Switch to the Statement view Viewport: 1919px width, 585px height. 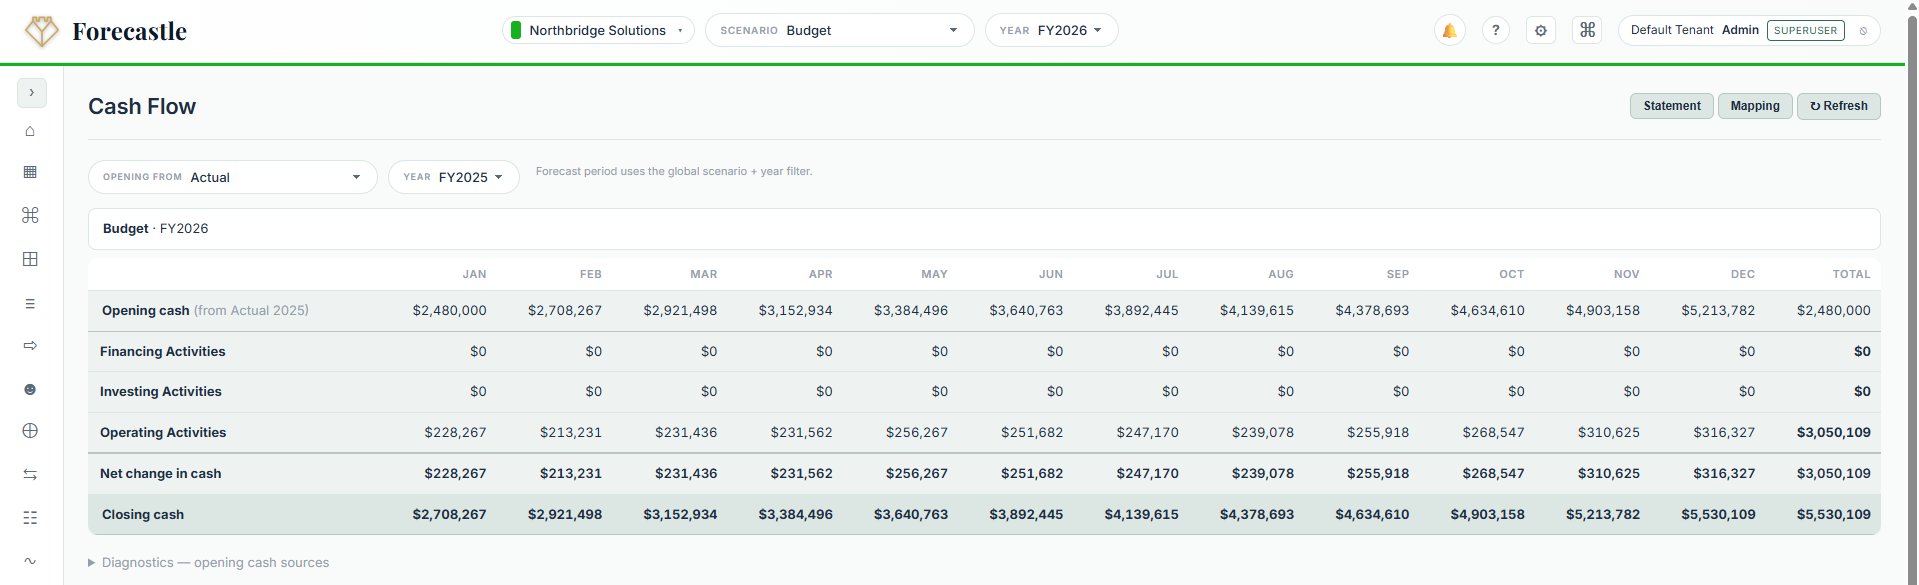point(1671,106)
